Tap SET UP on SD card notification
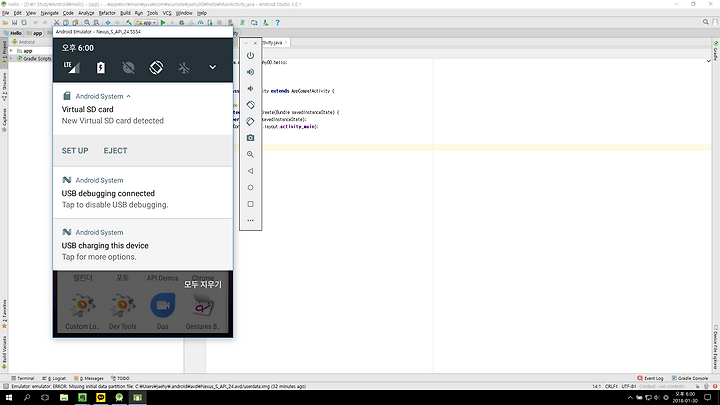720x405 pixels. (x=75, y=151)
